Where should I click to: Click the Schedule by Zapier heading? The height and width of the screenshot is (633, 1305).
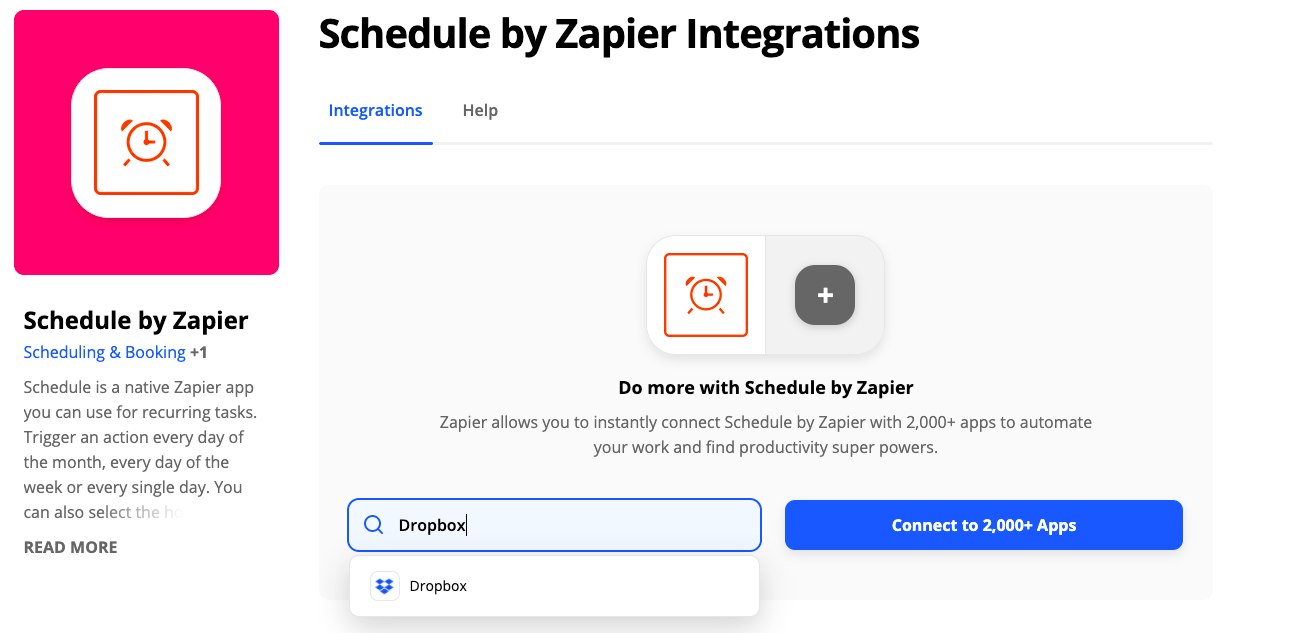tap(618, 34)
